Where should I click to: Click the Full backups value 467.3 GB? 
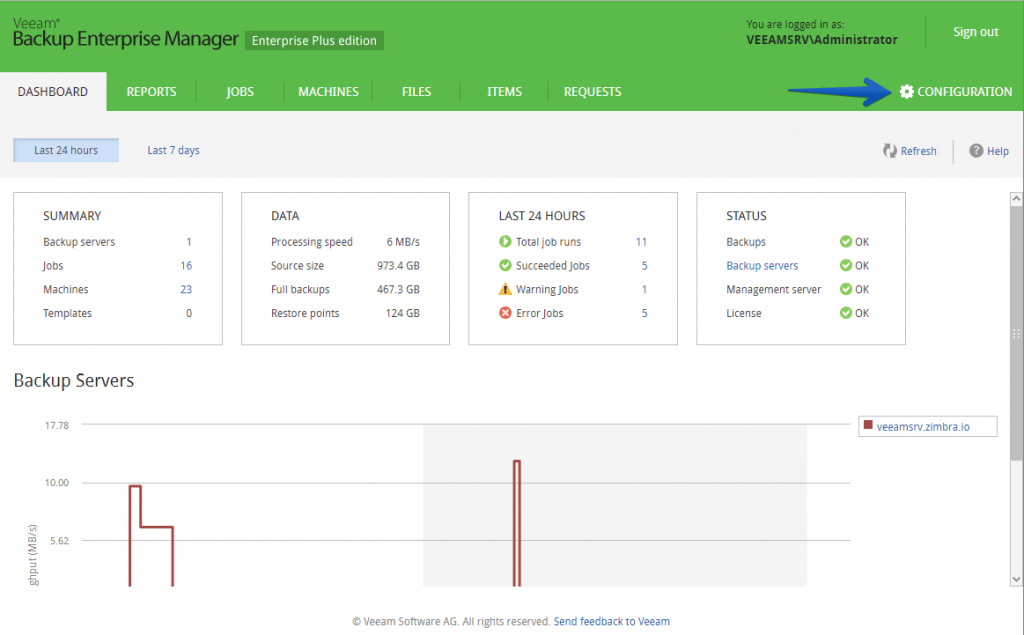pos(398,289)
